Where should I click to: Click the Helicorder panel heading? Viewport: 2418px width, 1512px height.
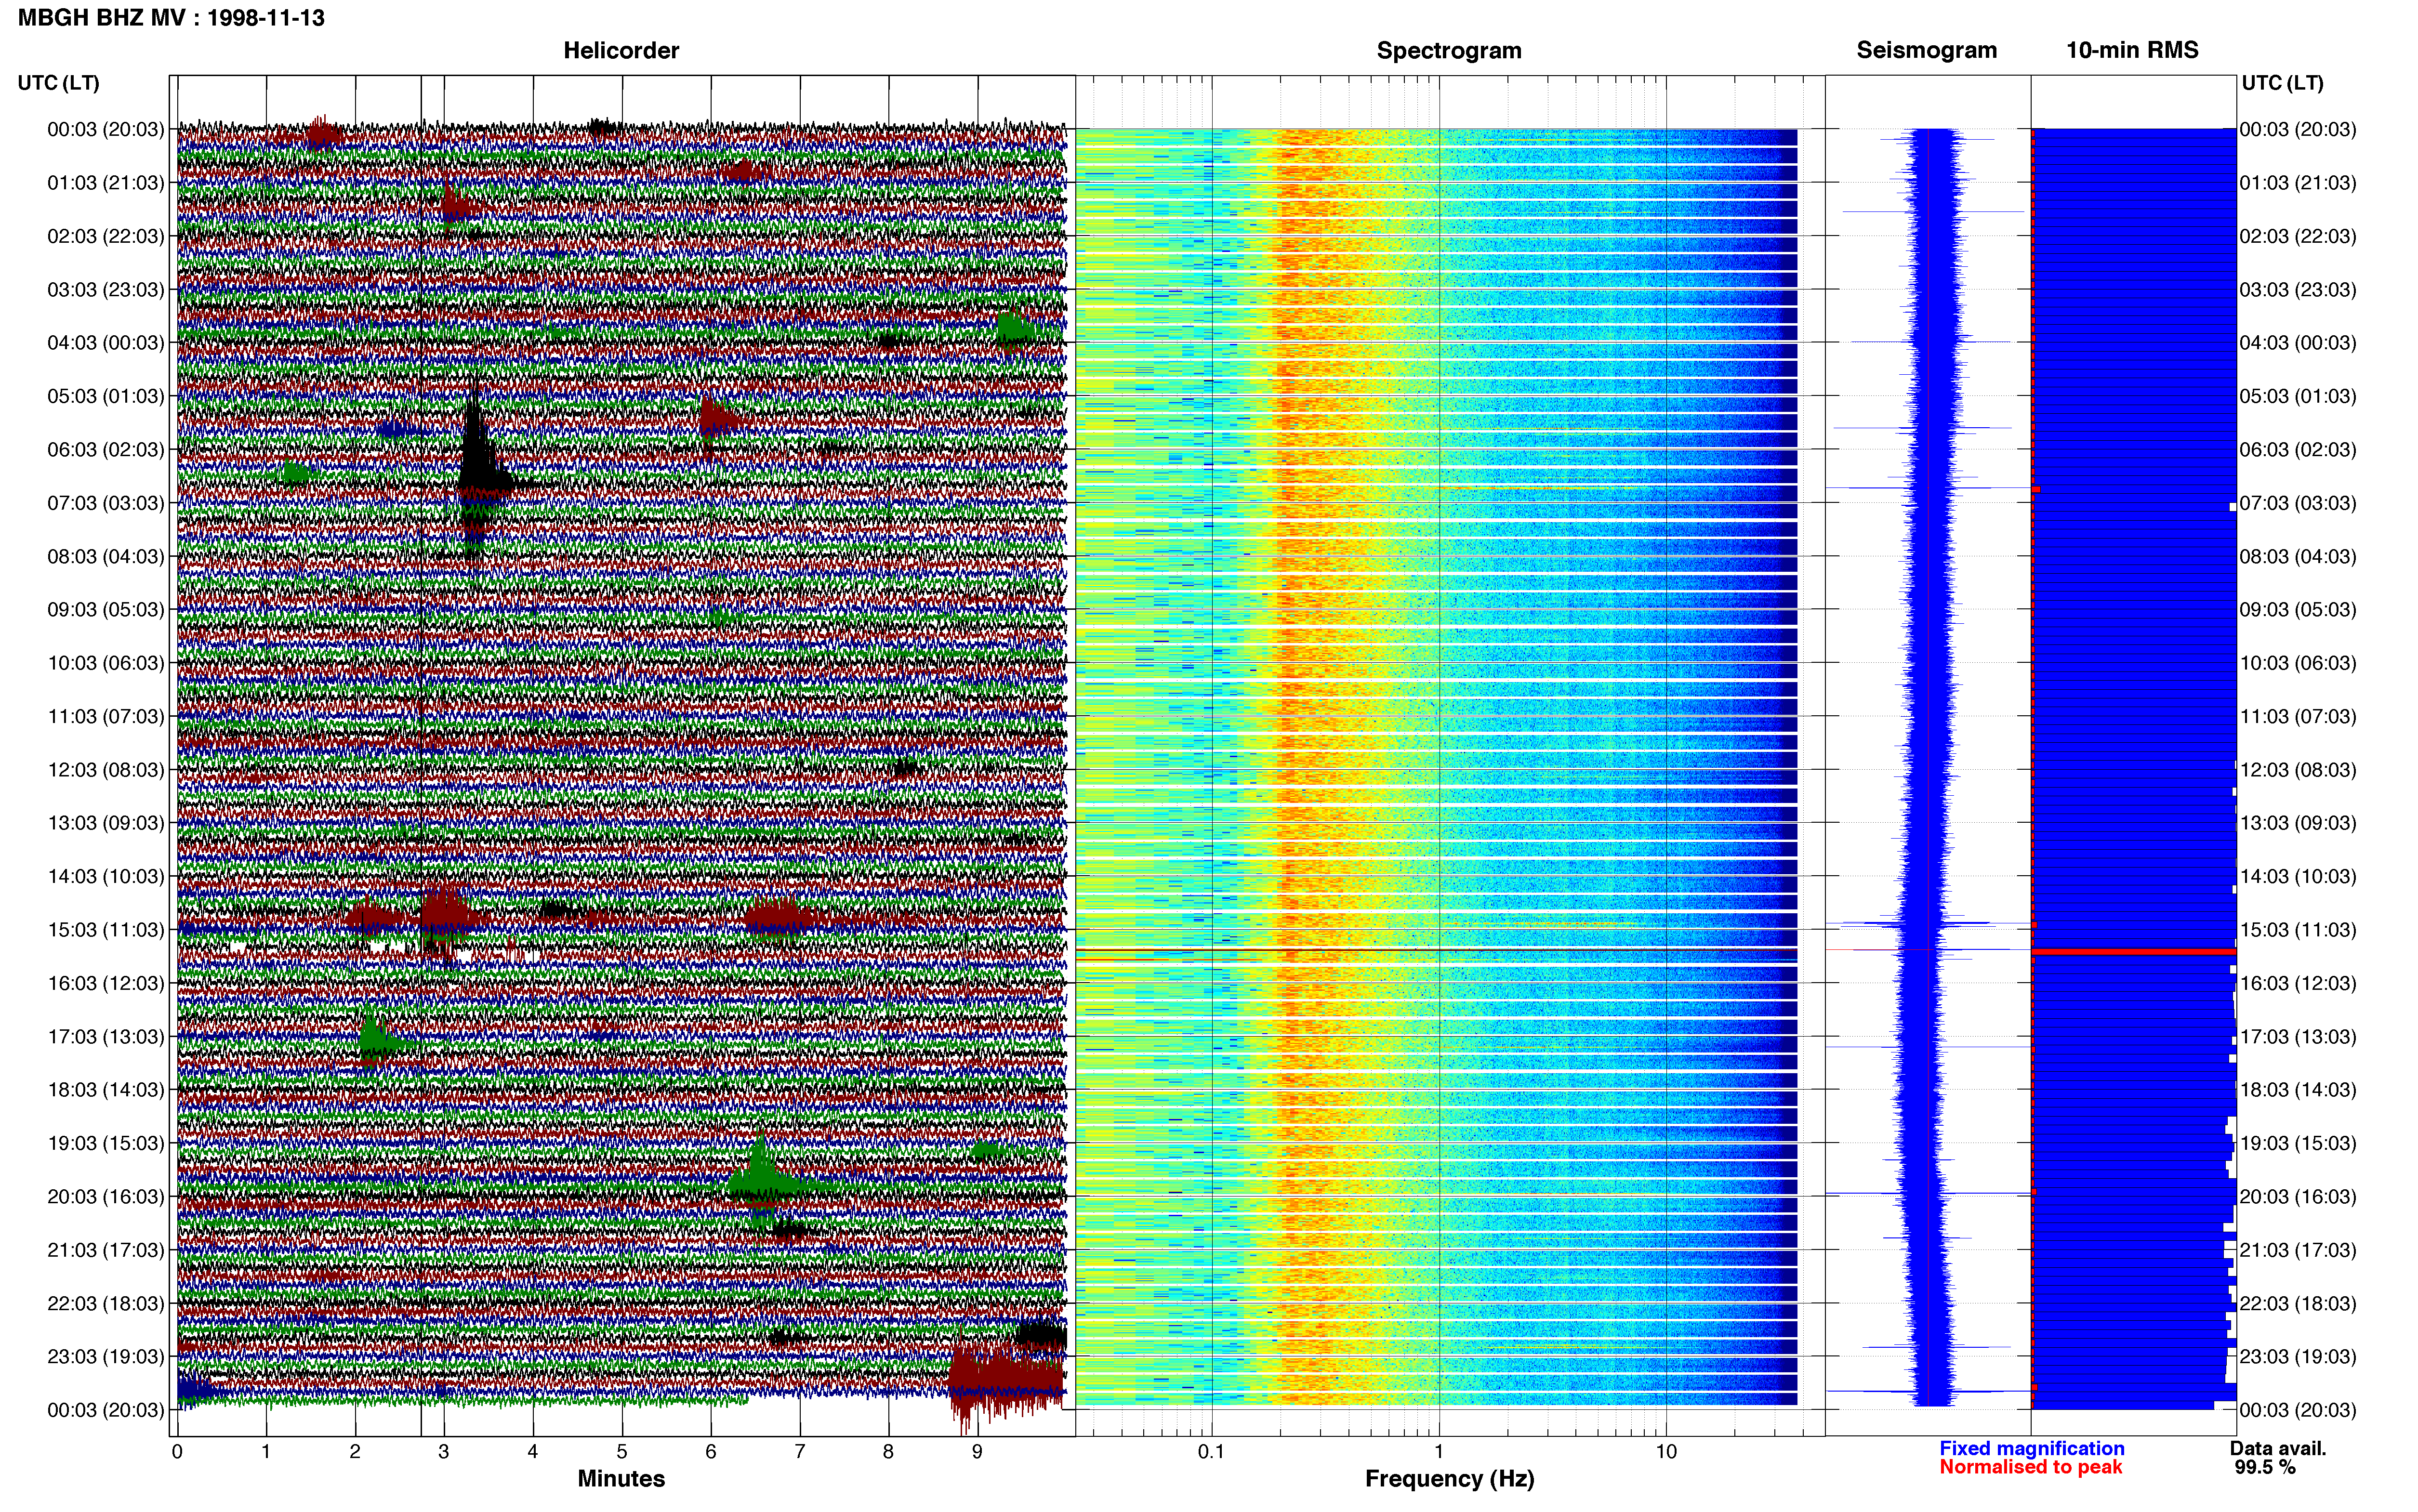[x=621, y=50]
